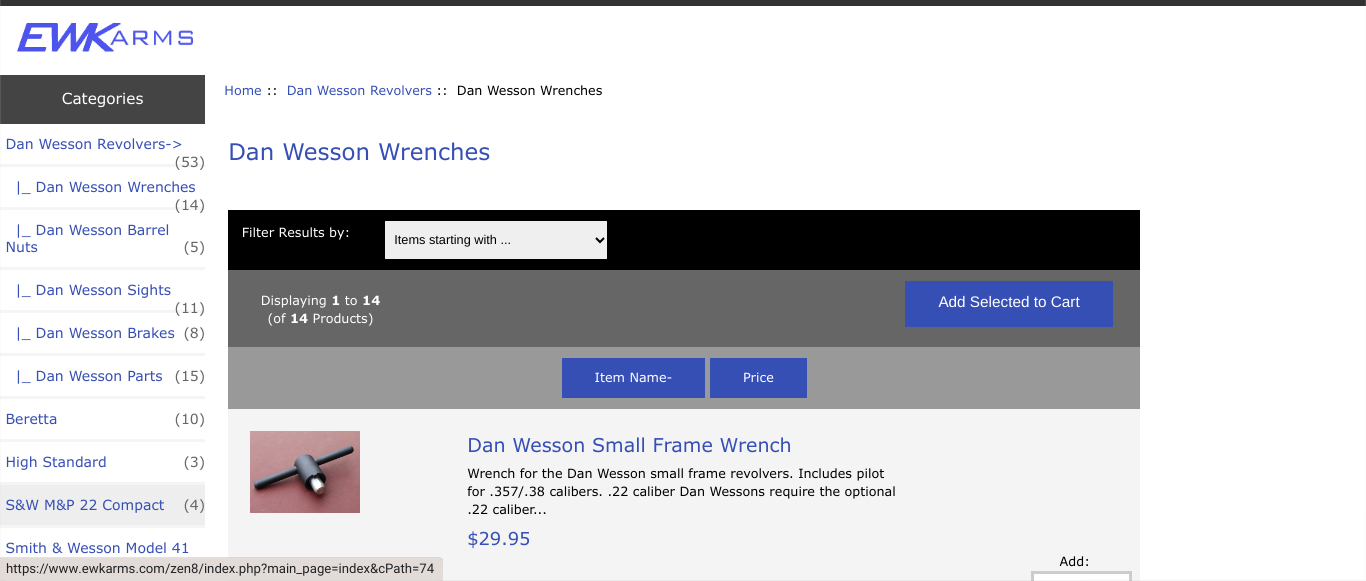Click the EWK Arms logo
The image size is (1366, 581).
105,38
